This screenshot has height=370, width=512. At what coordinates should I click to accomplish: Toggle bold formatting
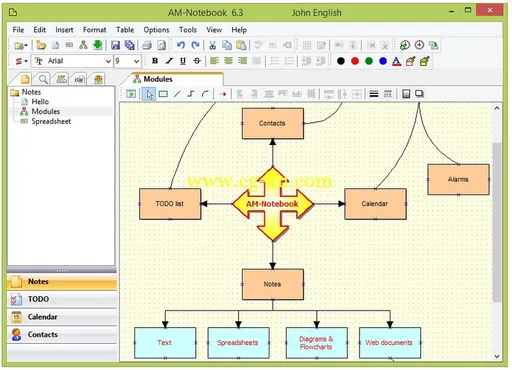(x=155, y=61)
